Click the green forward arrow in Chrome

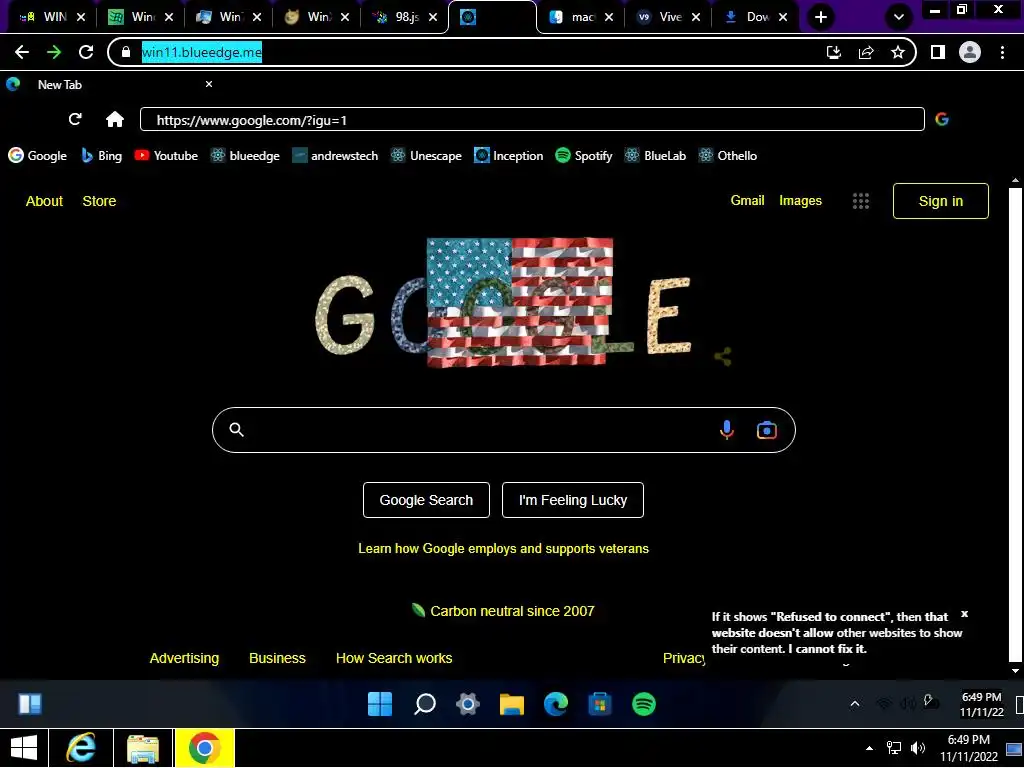[54, 52]
